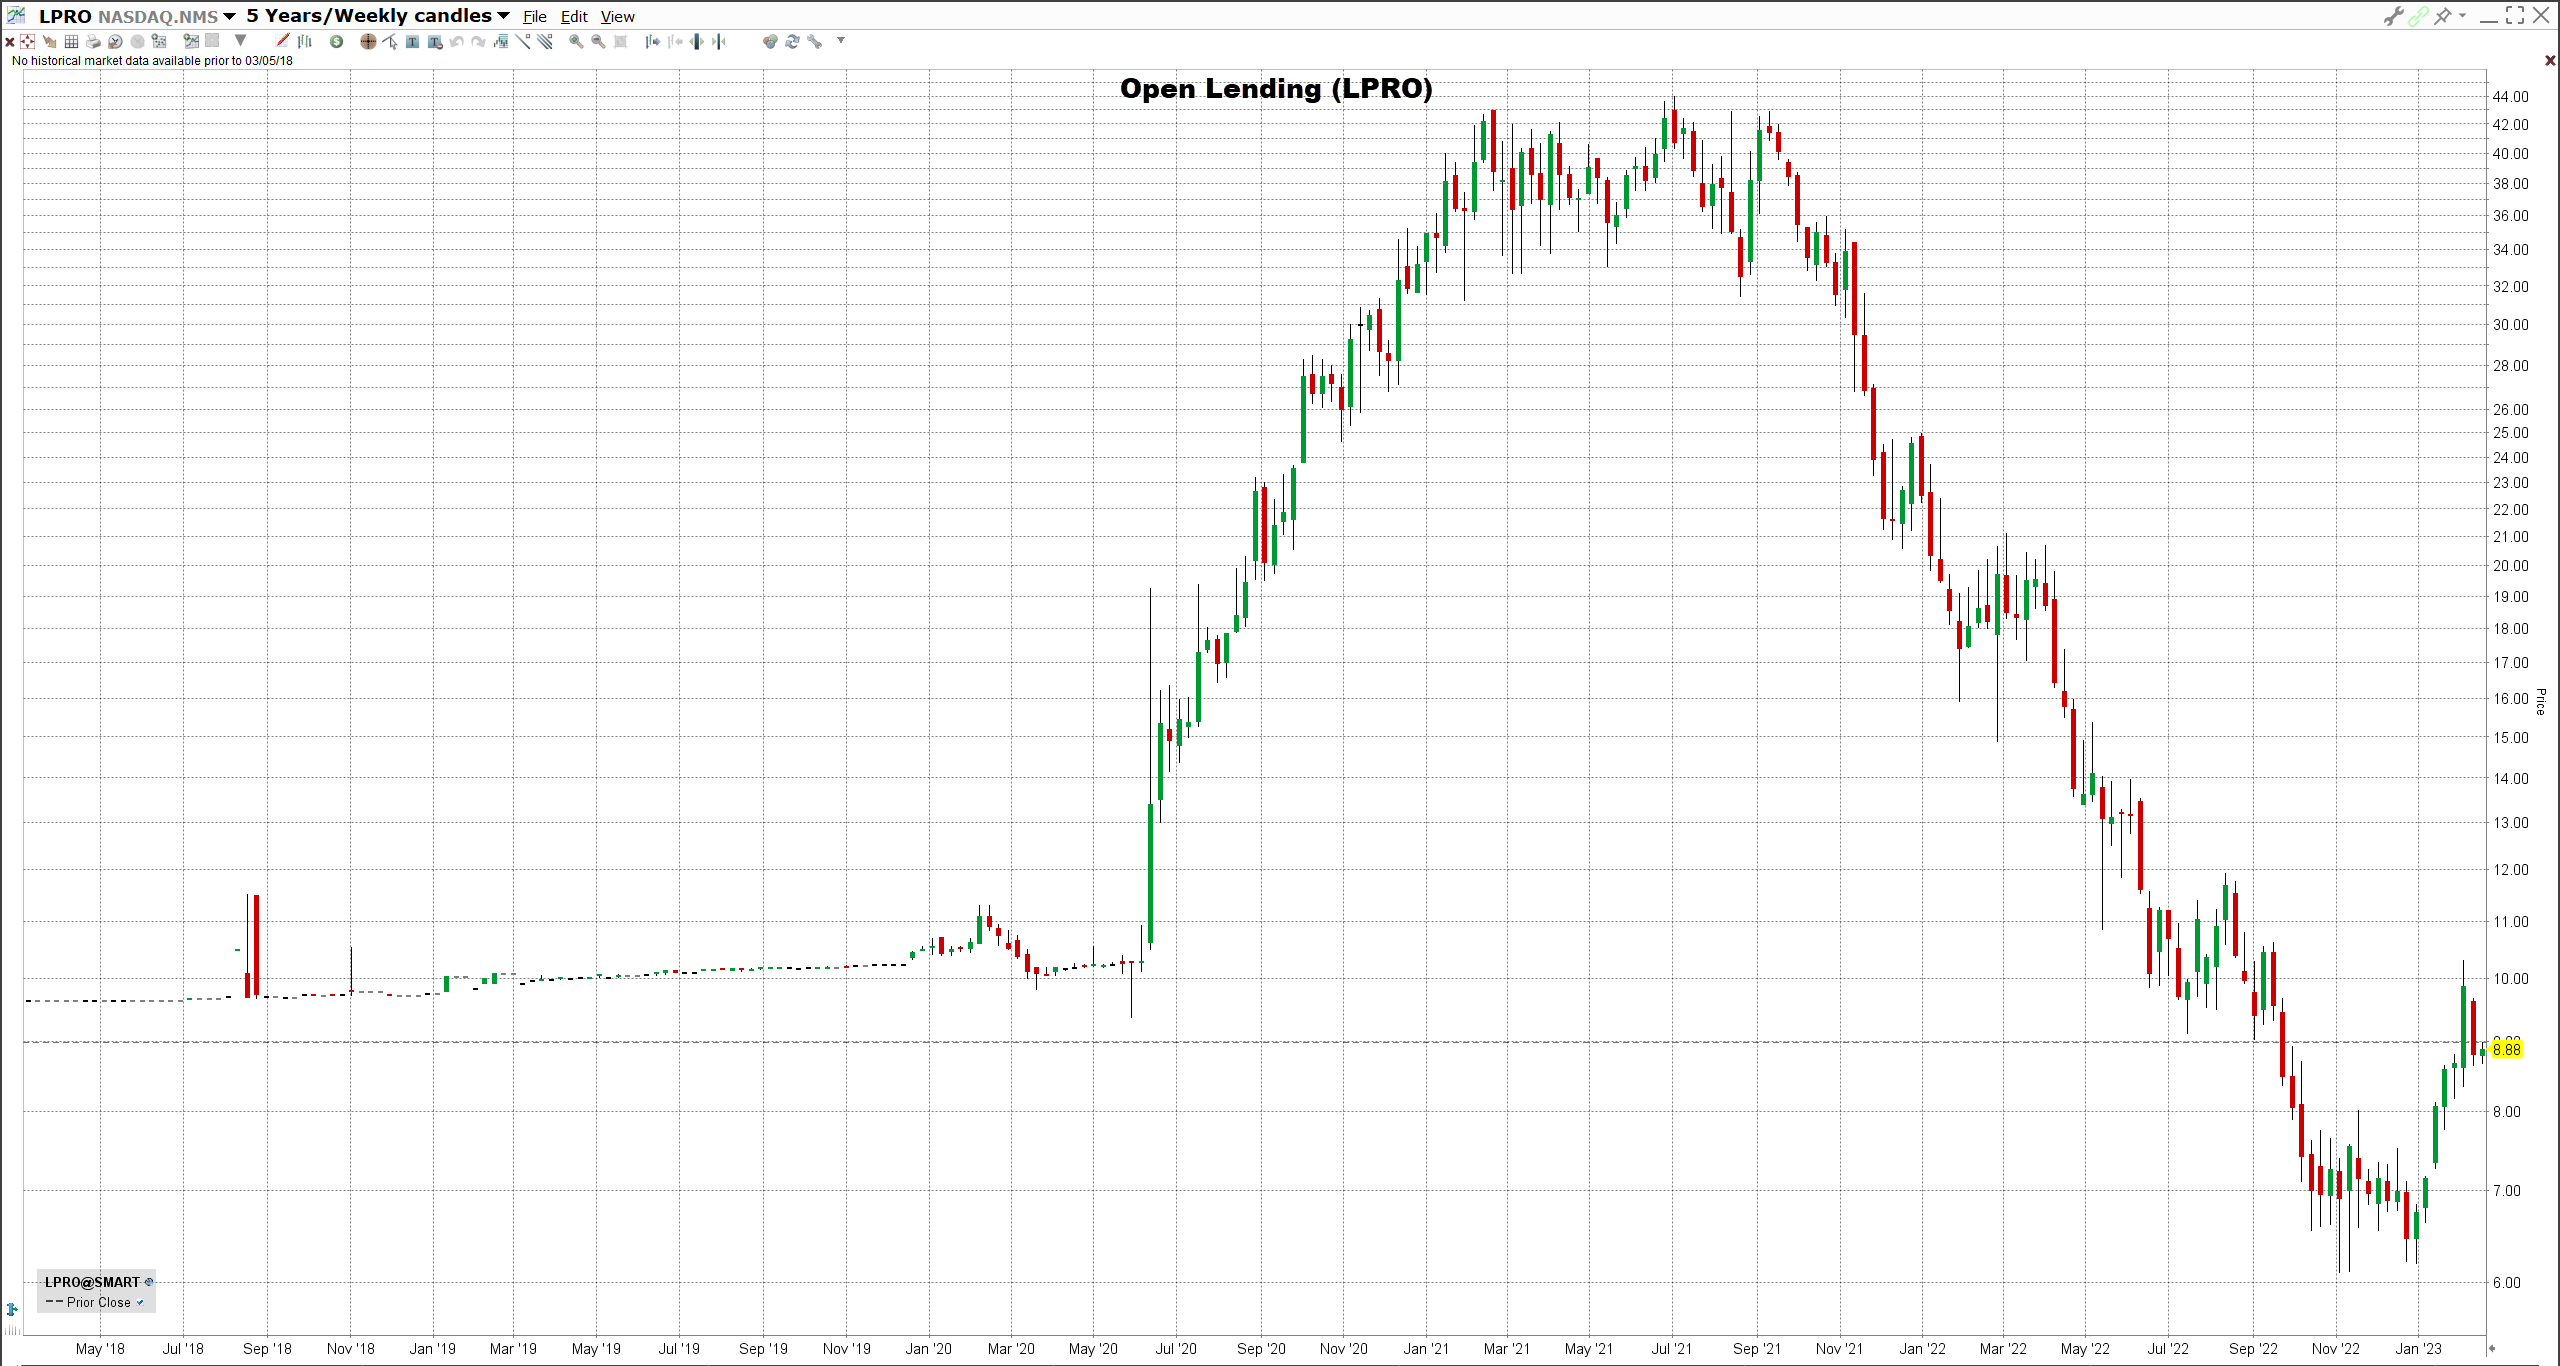Open the File menu
Screen dimensions: 2560x1366
point(535,17)
